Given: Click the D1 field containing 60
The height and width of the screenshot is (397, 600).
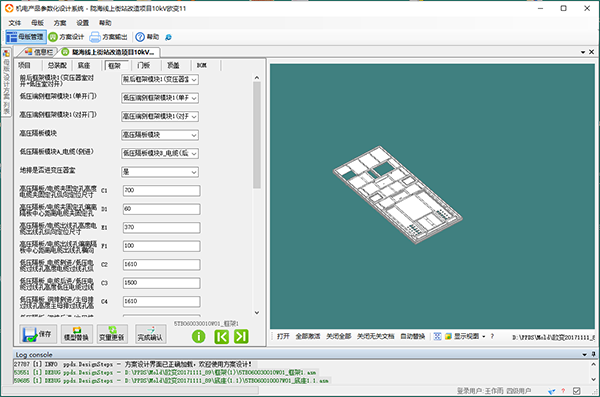Looking at the screenshot, I should coord(161,209).
